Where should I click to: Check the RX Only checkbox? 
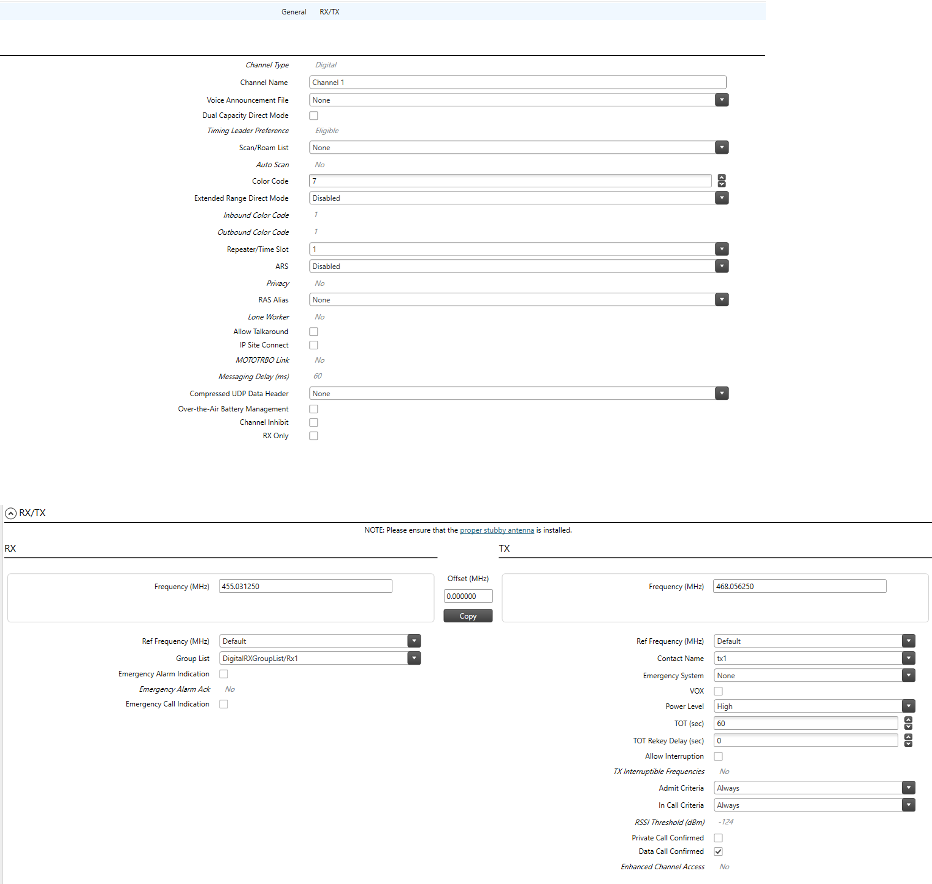click(313, 435)
